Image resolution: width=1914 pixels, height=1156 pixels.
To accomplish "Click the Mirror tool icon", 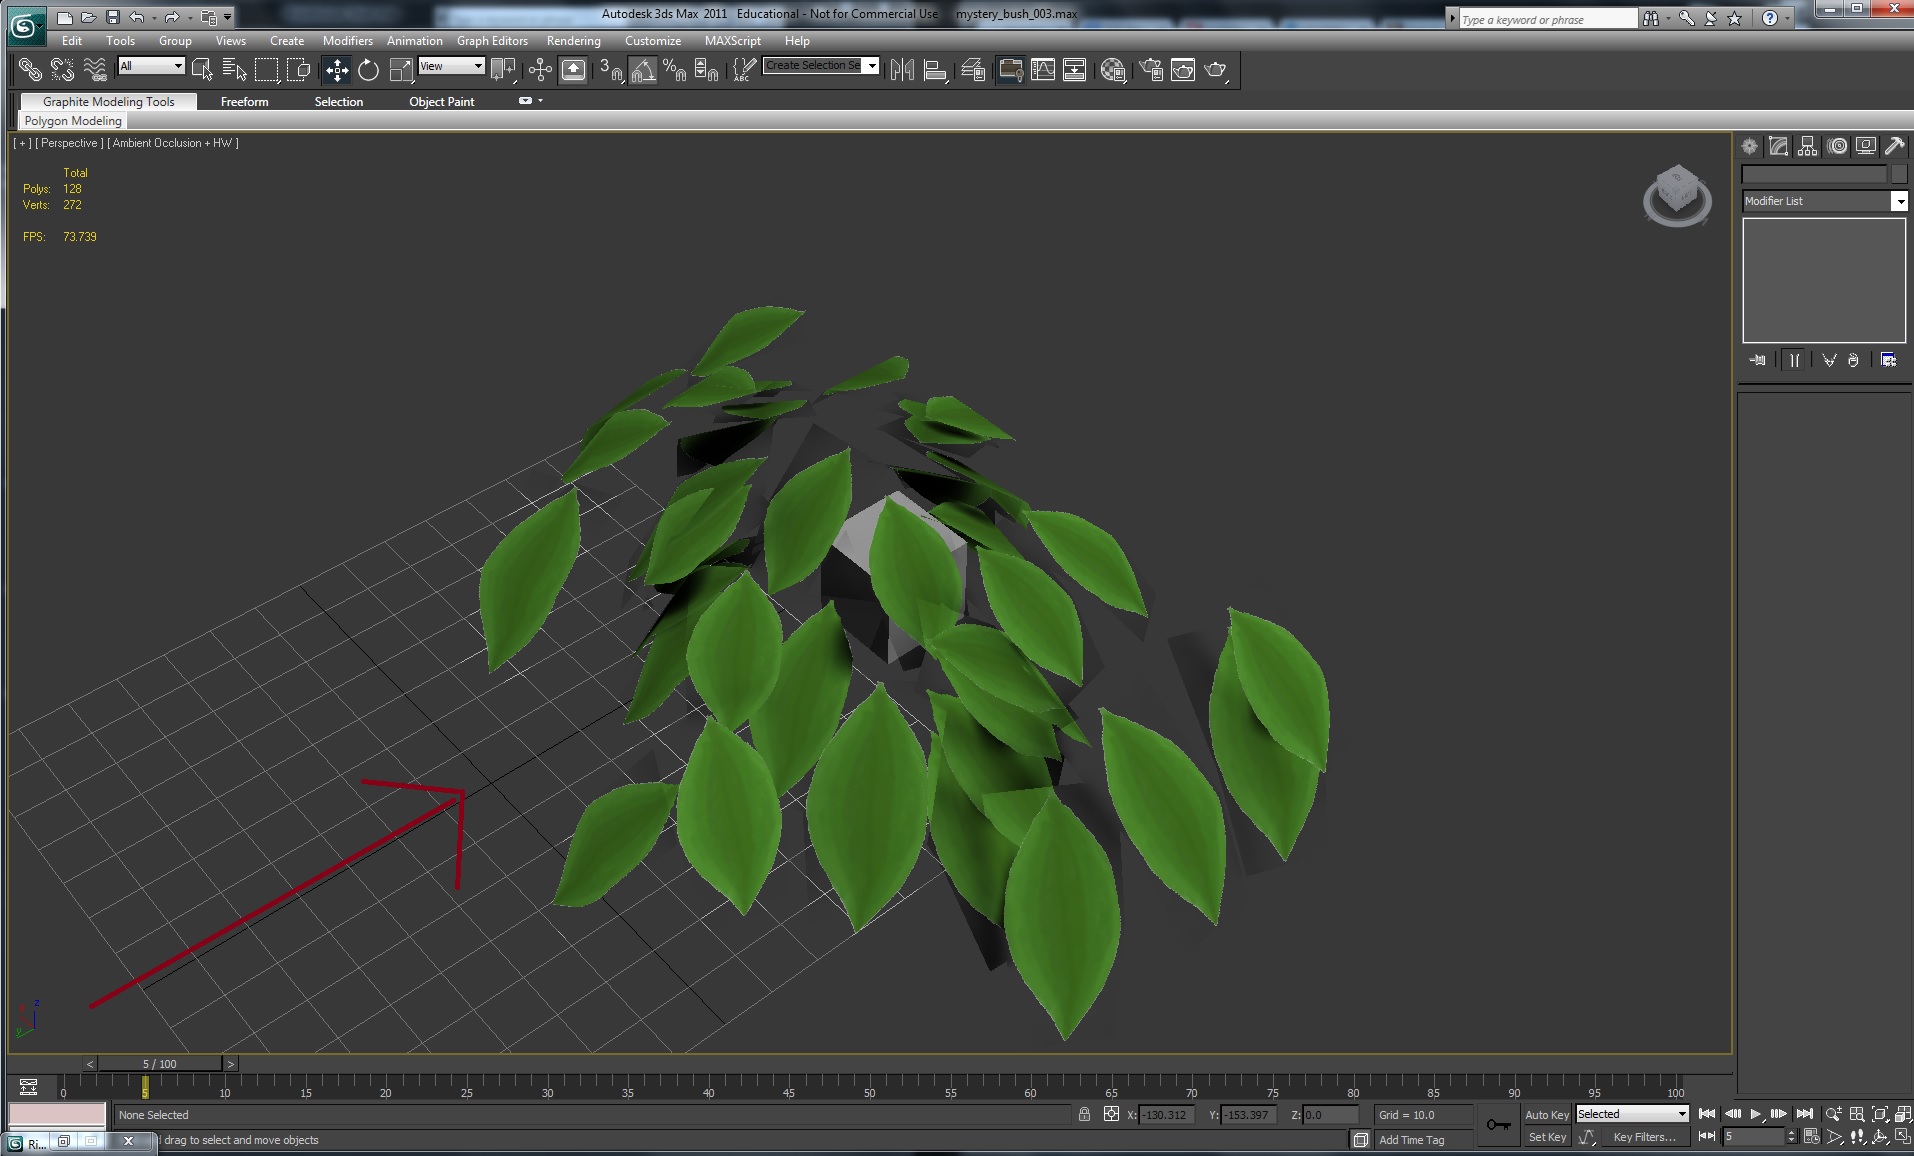I will (902, 69).
